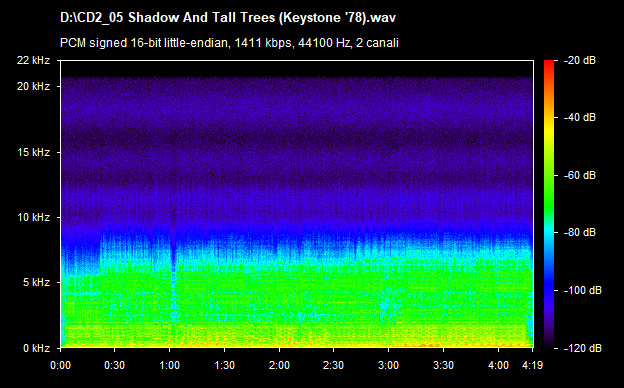Click the -80 dB legend label

pyautogui.click(x=580, y=232)
